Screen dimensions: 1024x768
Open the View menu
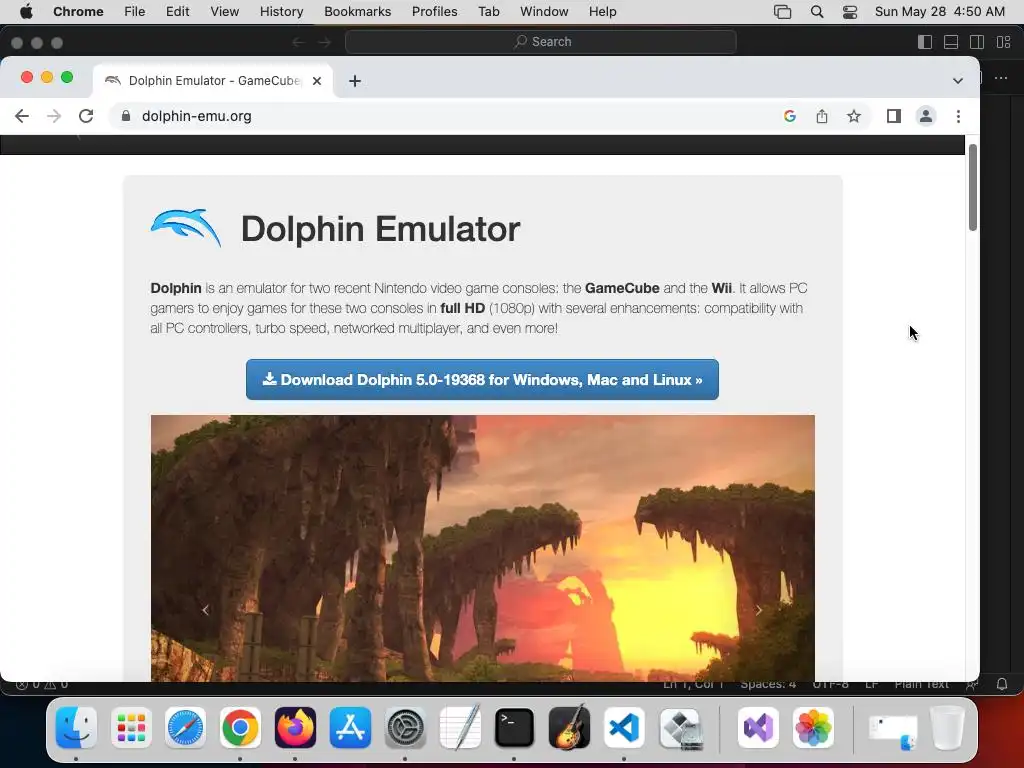pyautogui.click(x=225, y=12)
